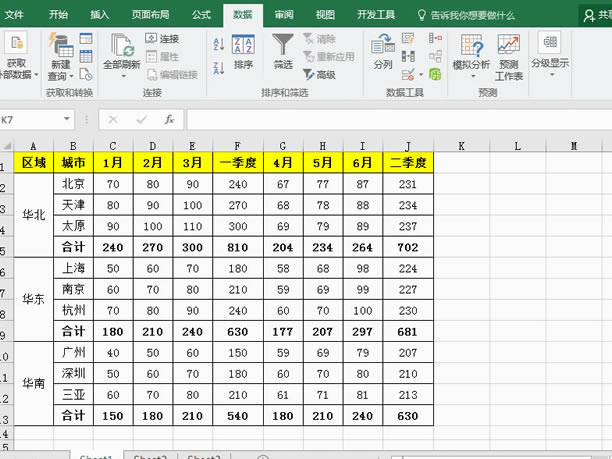Click the Select All corner triangle
Image resolution: width=612 pixels, height=459 pixels.
point(7,146)
